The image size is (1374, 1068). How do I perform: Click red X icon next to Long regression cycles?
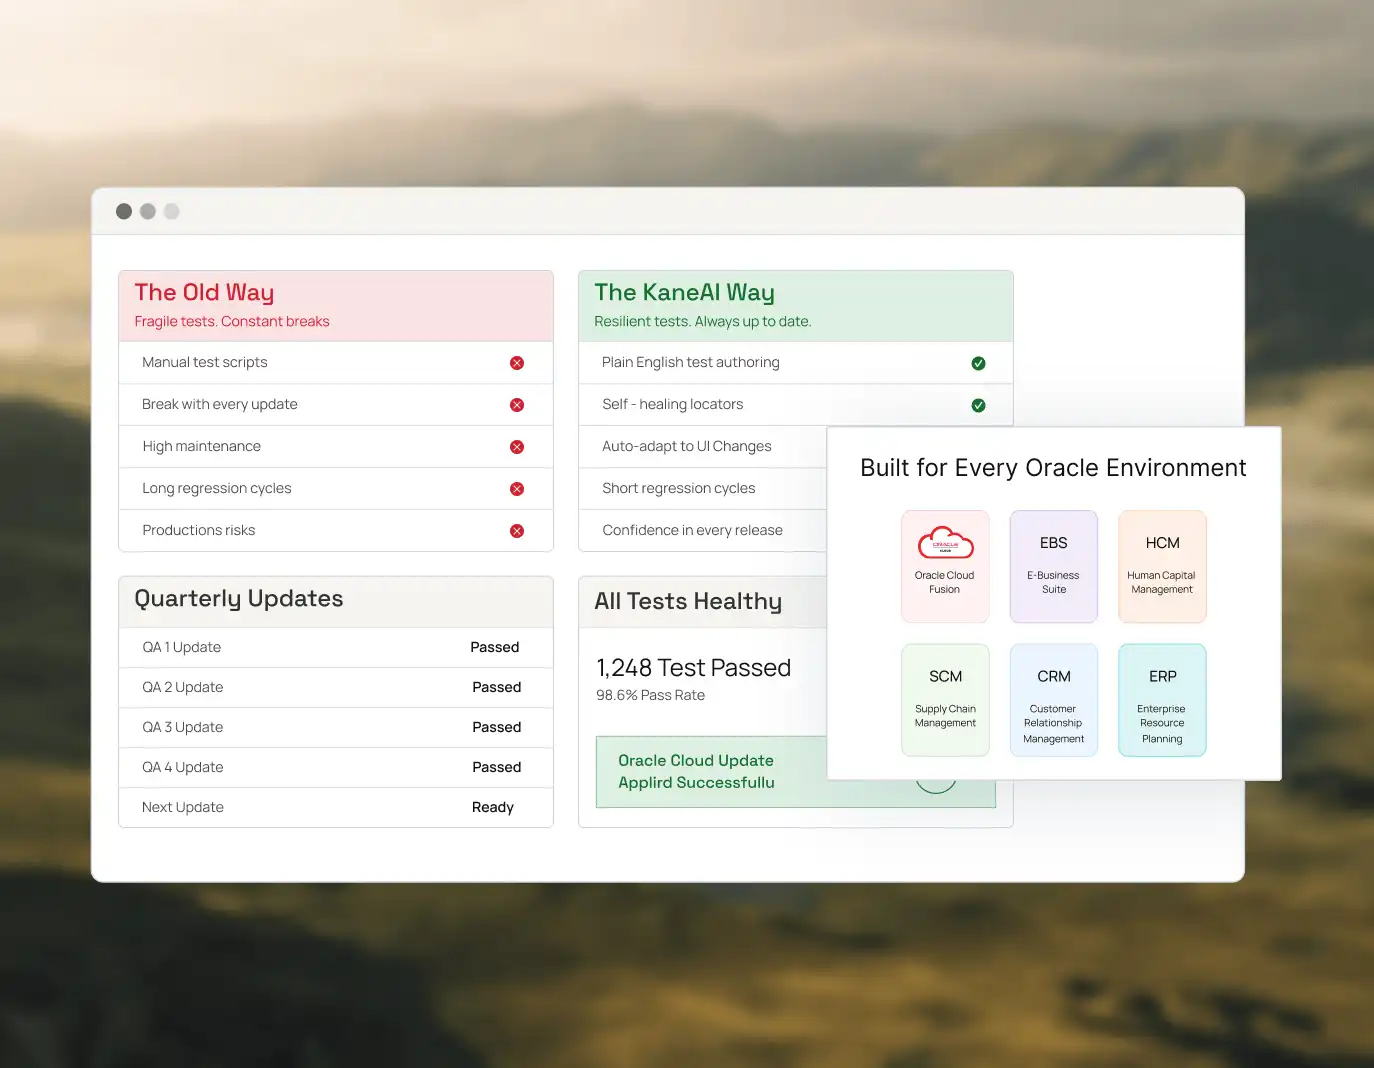(x=517, y=489)
